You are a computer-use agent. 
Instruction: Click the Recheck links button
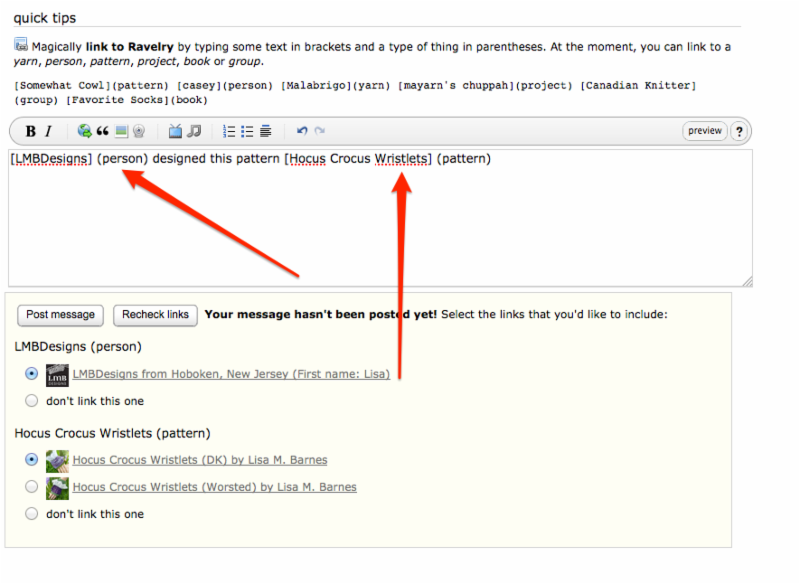(155, 314)
